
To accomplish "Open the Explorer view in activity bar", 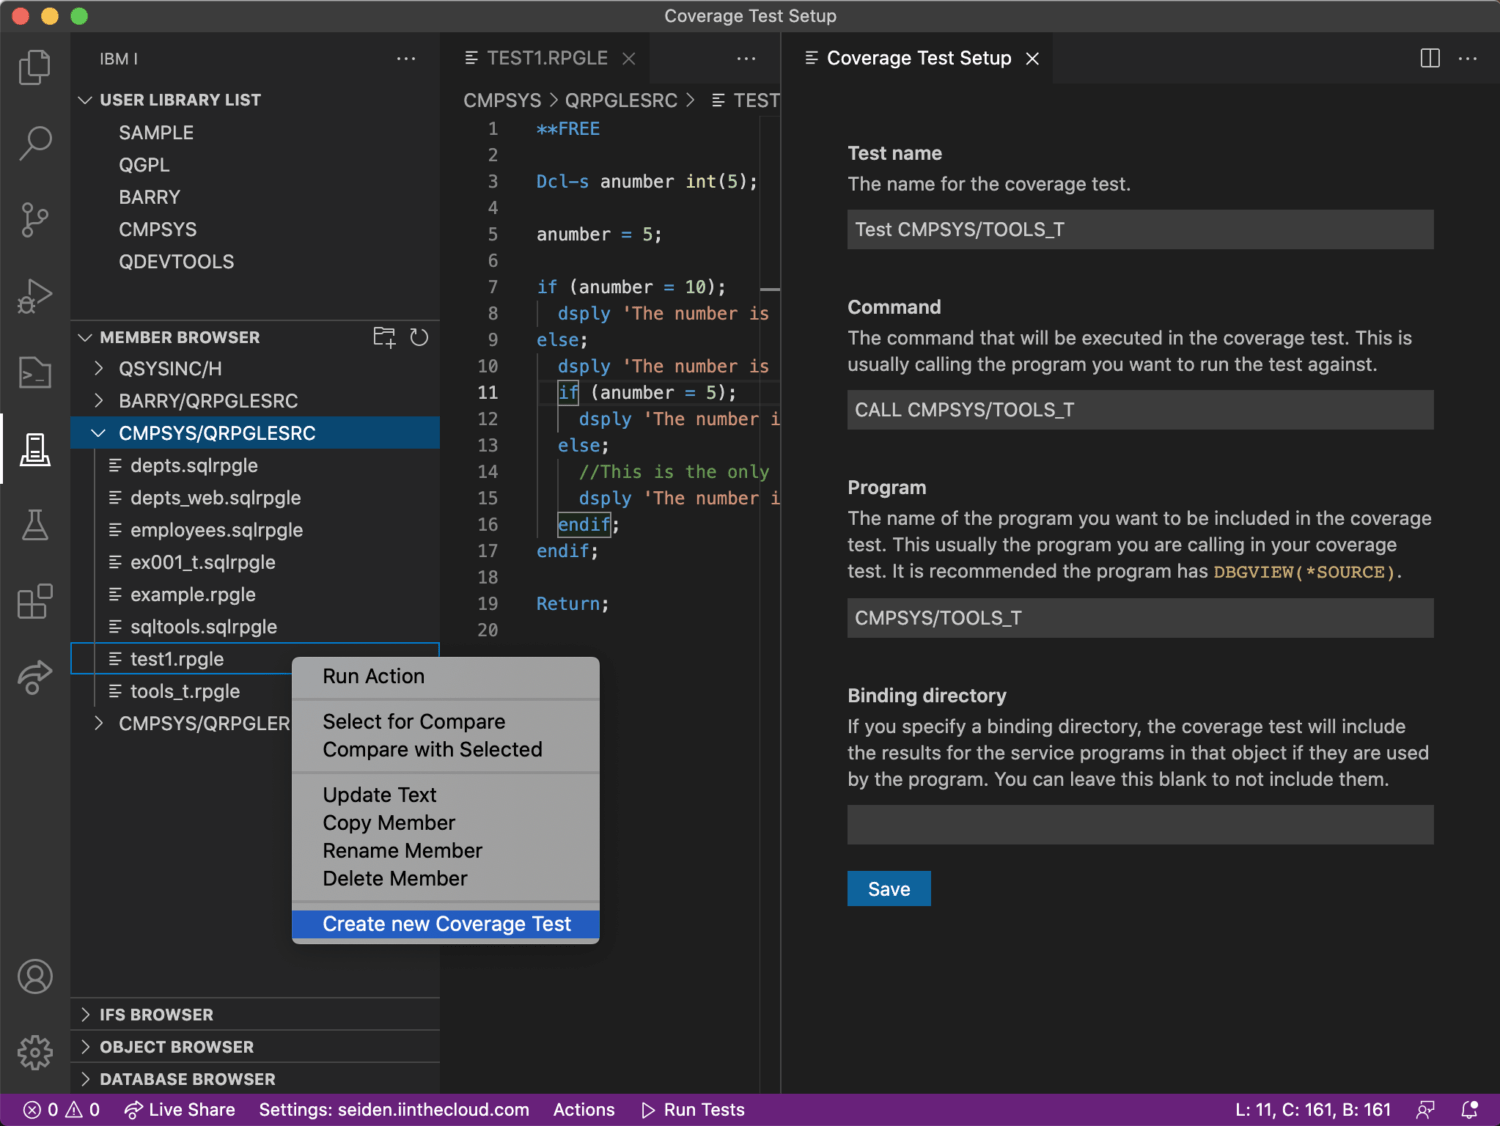I will click(35, 67).
